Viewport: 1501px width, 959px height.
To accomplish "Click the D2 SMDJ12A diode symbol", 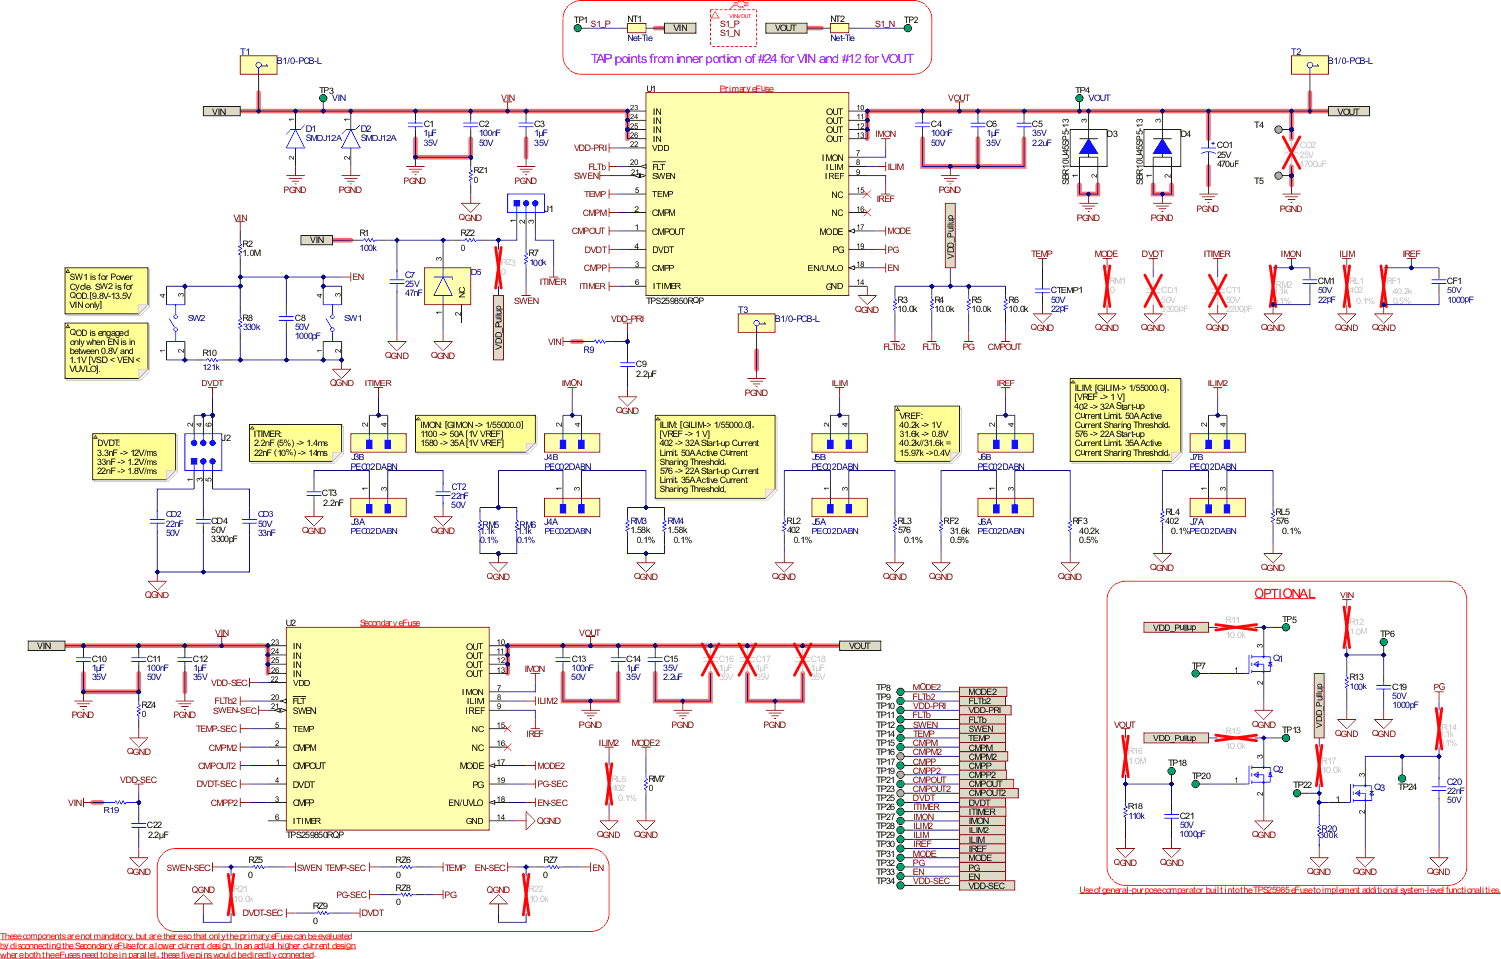I will coord(350,137).
